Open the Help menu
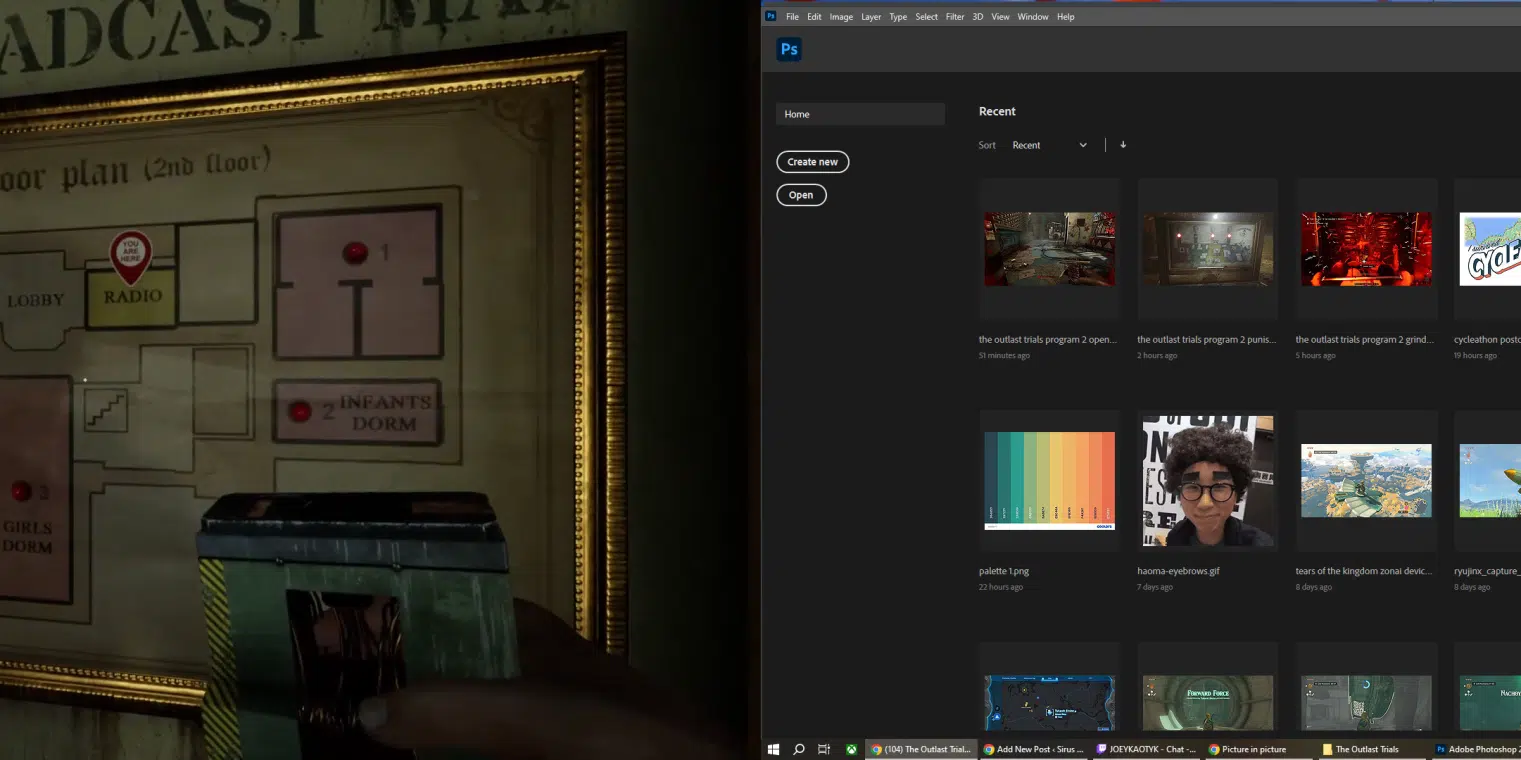This screenshot has width=1521, height=760. [x=1065, y=17]
